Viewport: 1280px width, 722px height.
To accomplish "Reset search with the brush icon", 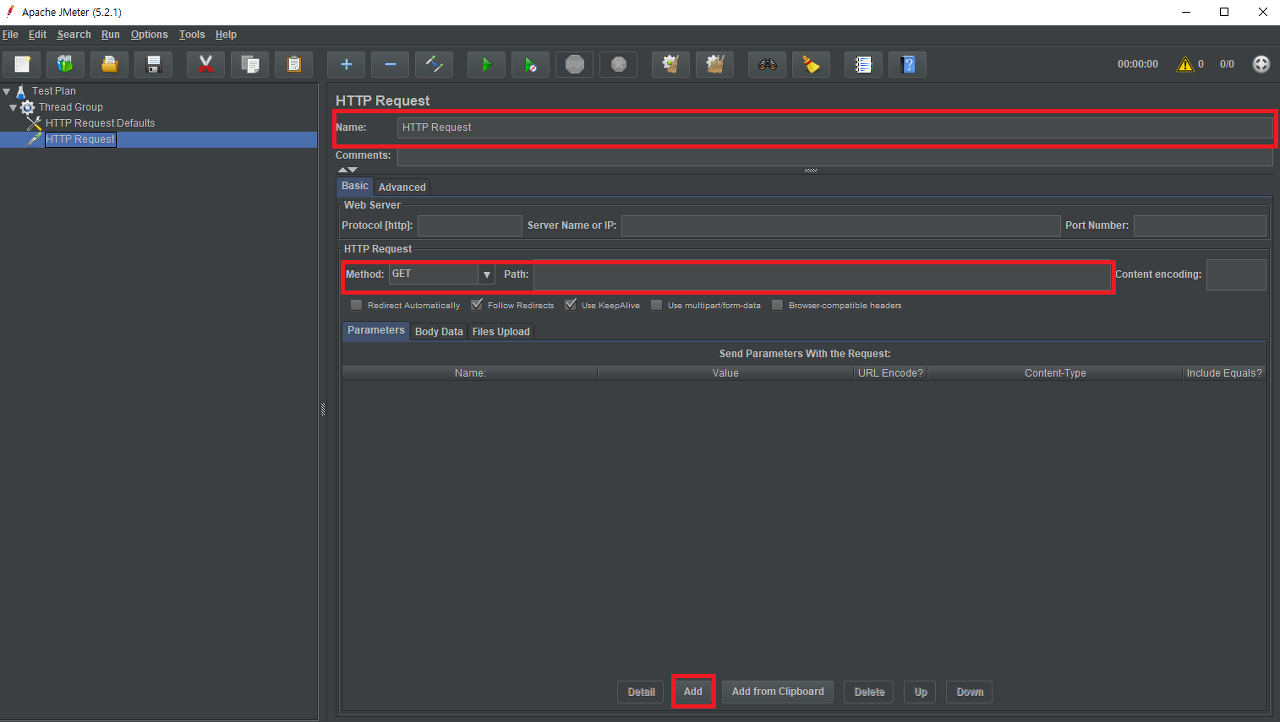I will [x=811, y=65].
